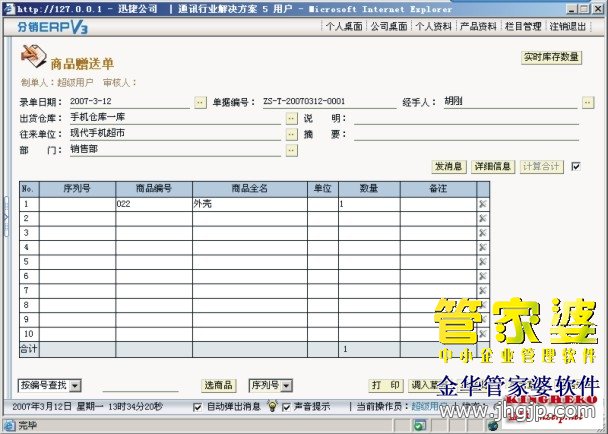Click the delete icon on row 7
The width and height of the screenshot is (608, 434).
tap(483, 290)
